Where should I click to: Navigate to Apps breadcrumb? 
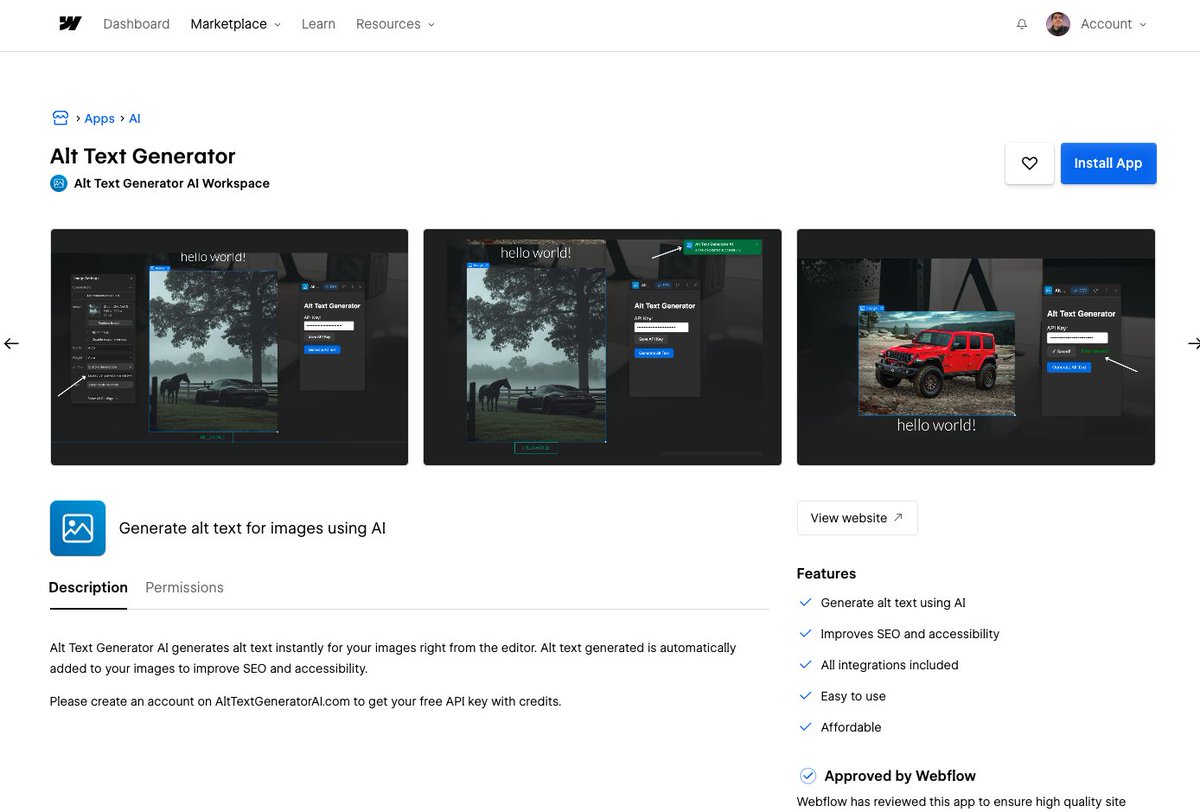coord(99,118)
